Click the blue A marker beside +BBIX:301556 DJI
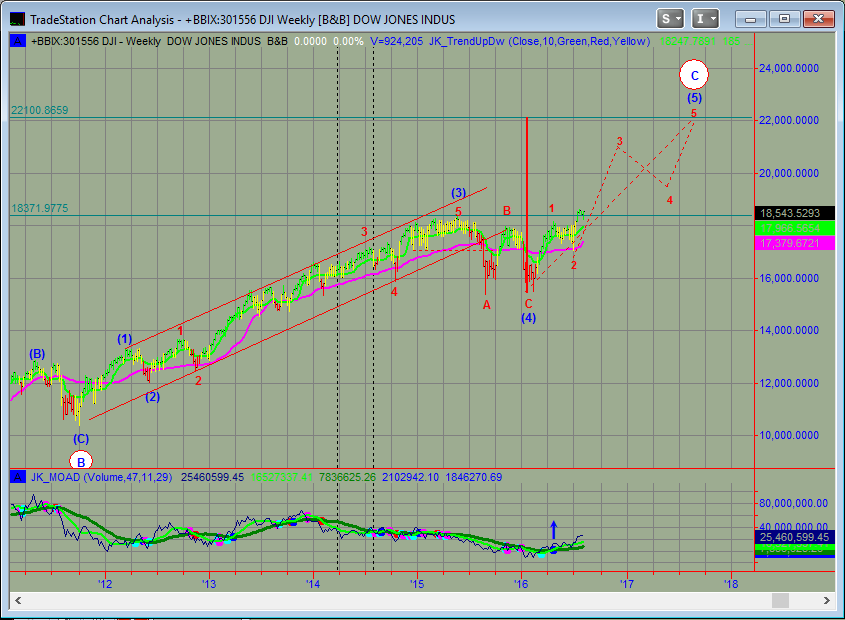This screenshot has width=845, height=620. click(18, 41)
